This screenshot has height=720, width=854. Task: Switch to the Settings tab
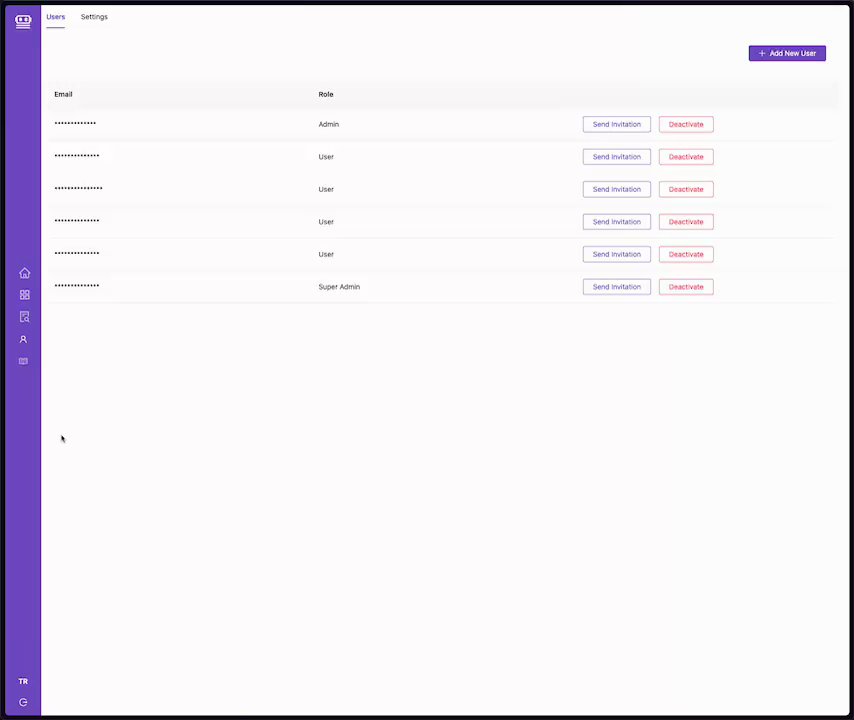coord(94,17)
